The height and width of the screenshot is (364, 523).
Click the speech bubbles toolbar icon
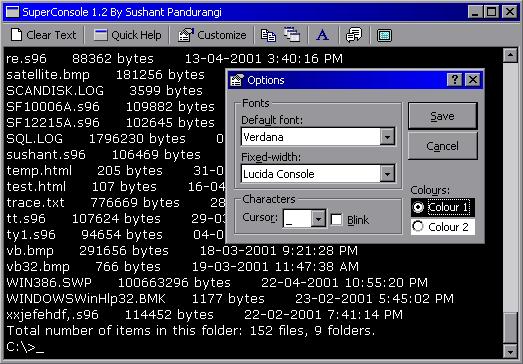[x=354, y=35]
